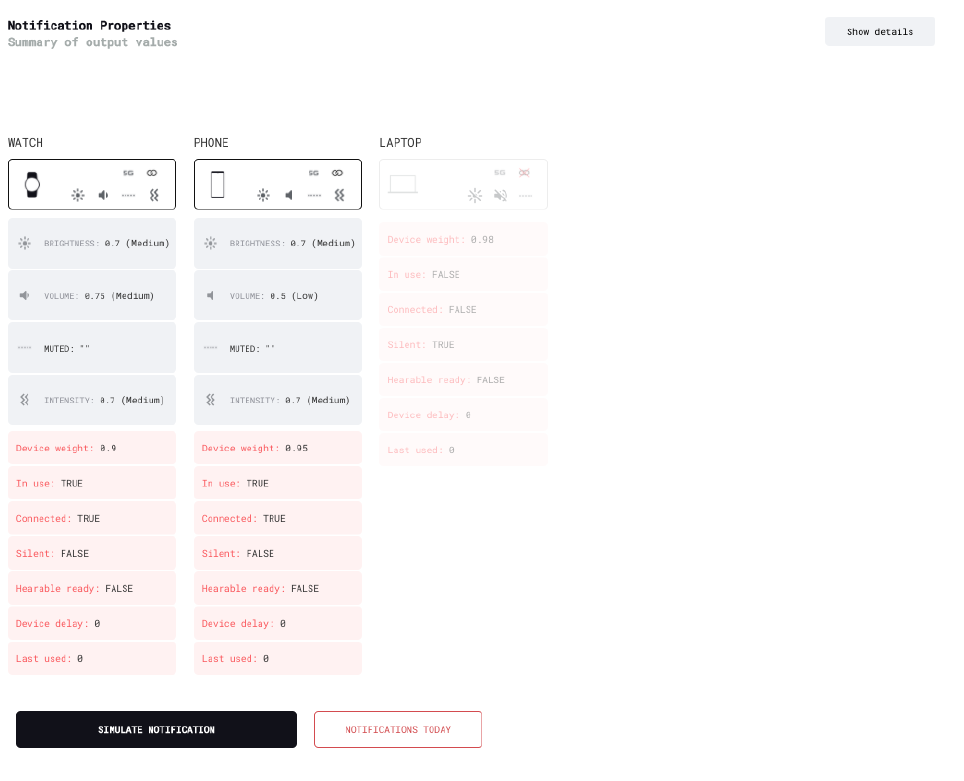Click Watch "Device weight: 0.9" row
964x781 pixels.
(x=92, y=448)
